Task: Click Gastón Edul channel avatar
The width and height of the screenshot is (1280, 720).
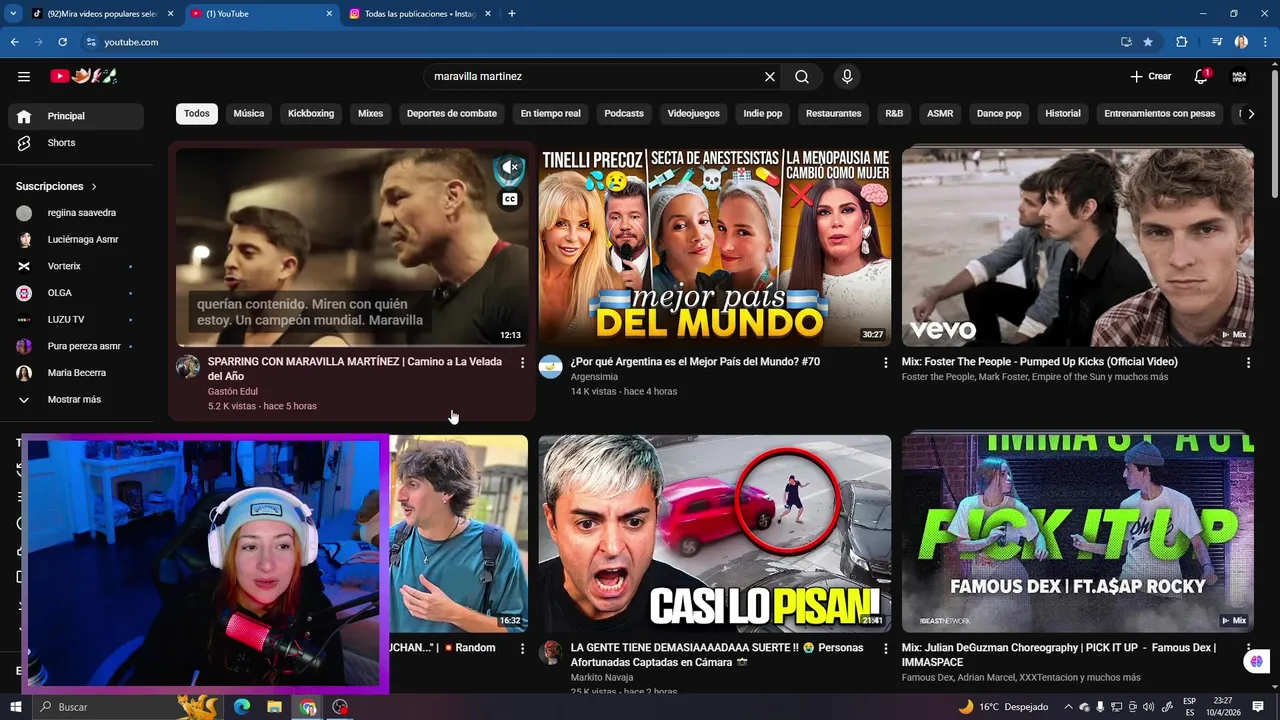Action: tap(188, 366)
